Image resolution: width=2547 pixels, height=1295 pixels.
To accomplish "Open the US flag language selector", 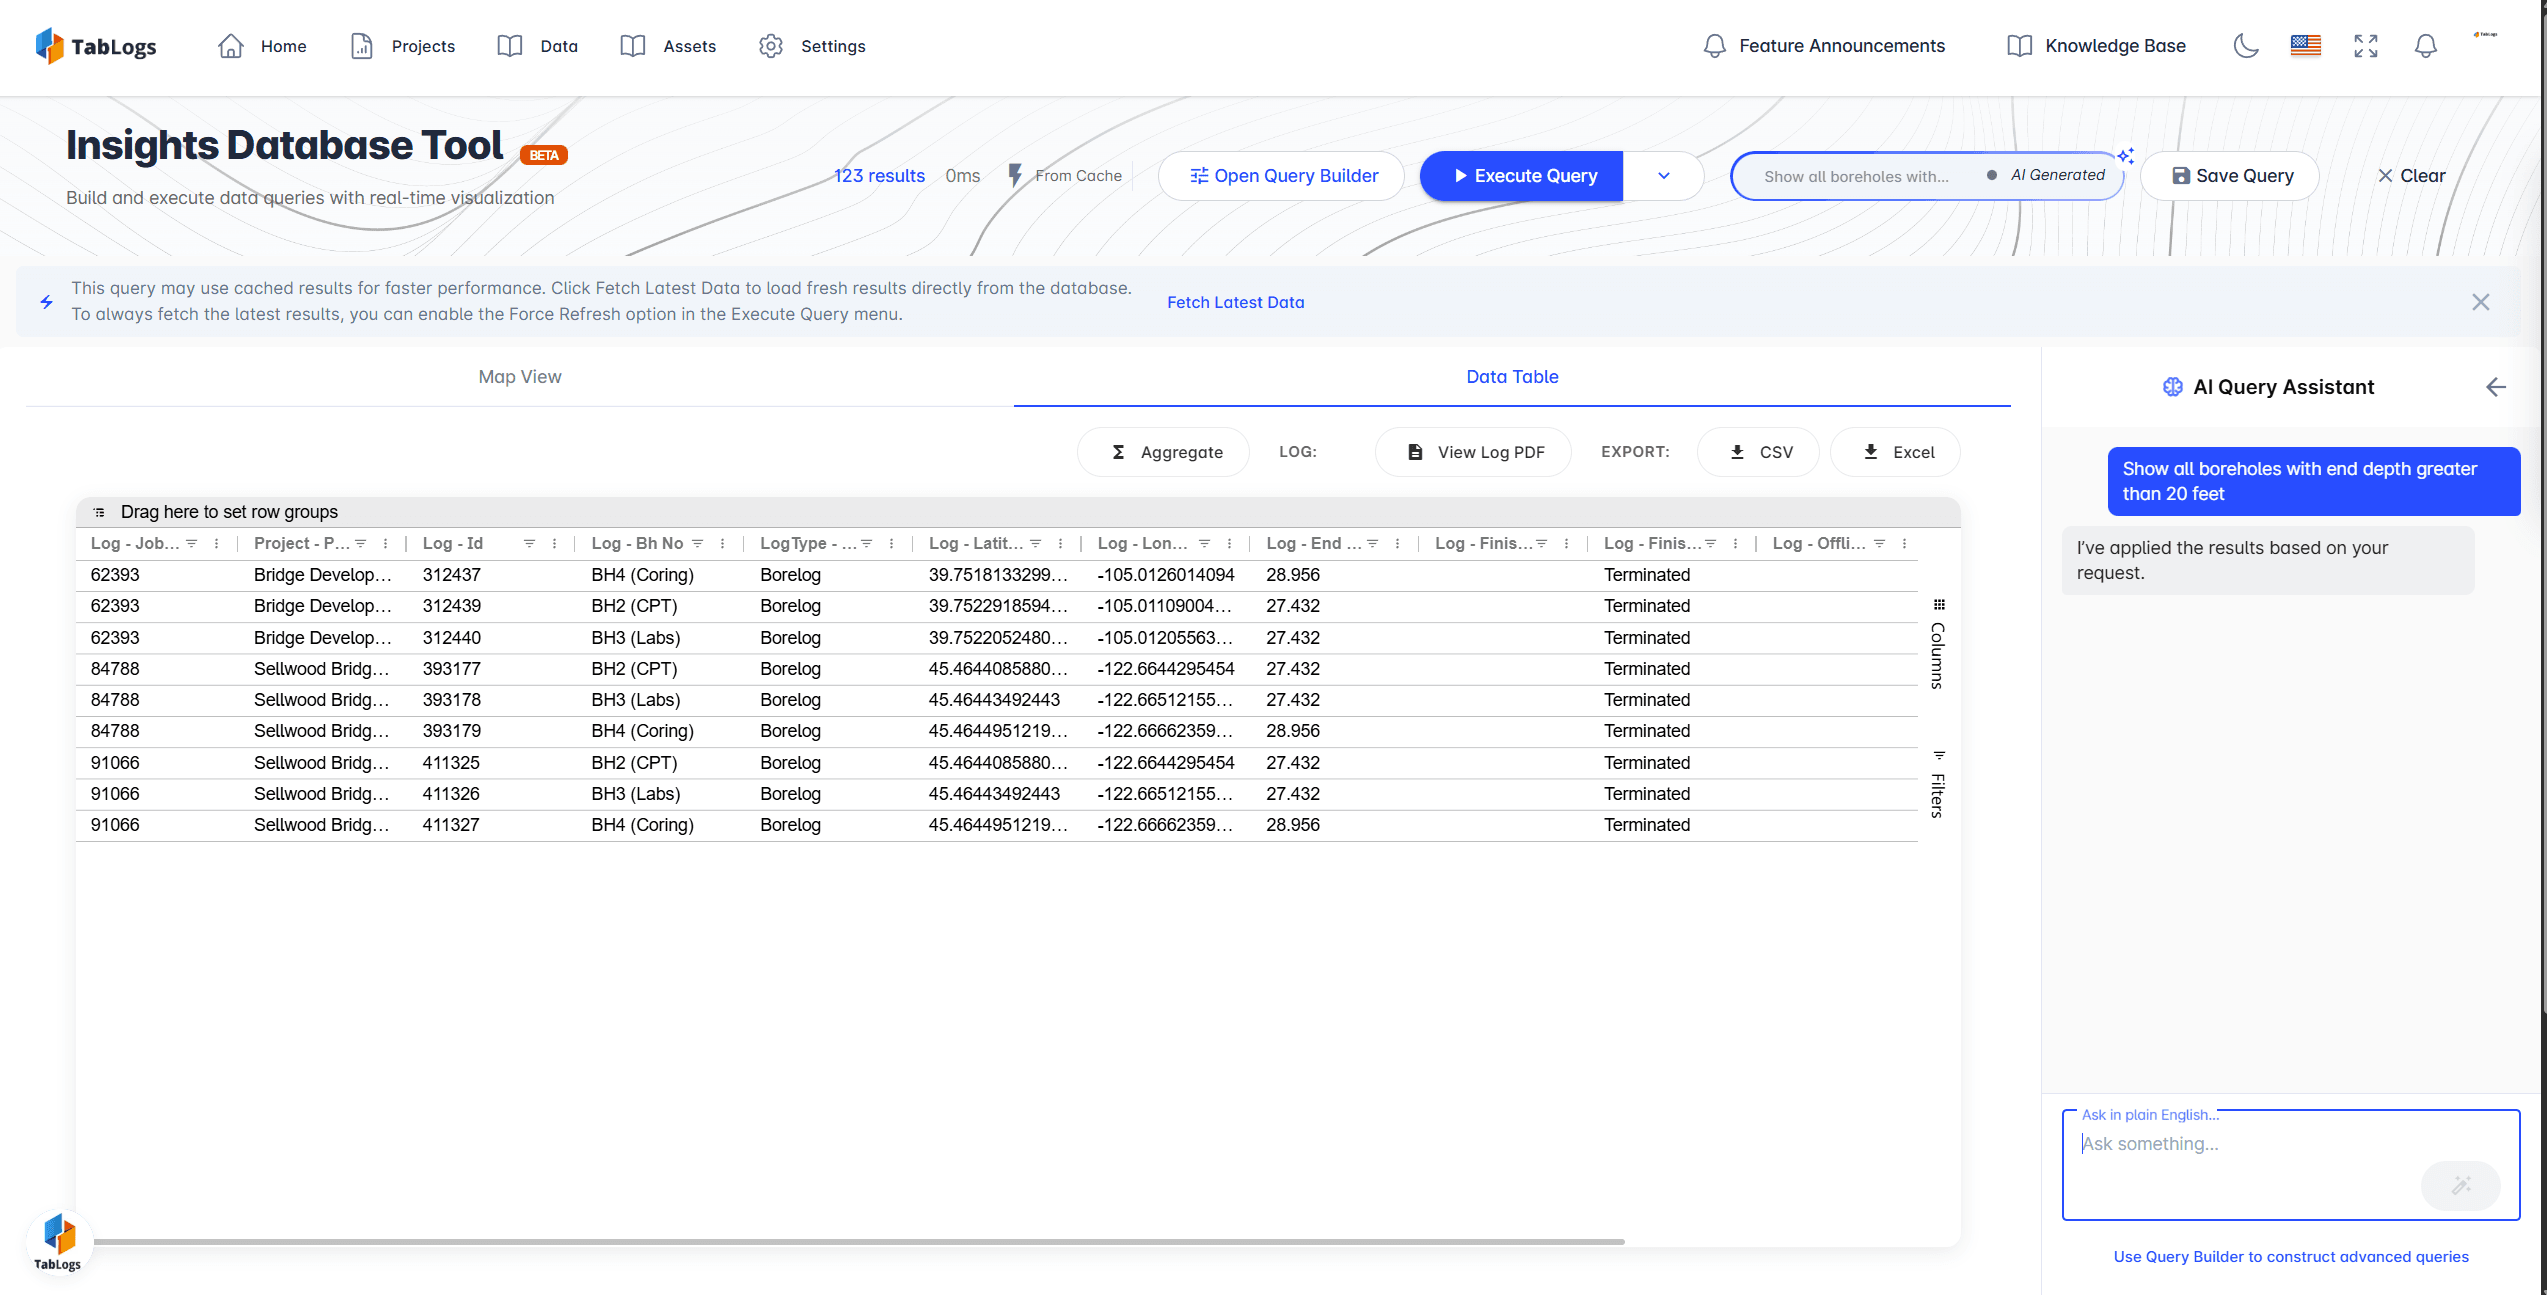I will pyautogui.click(x=2306, y=46).
